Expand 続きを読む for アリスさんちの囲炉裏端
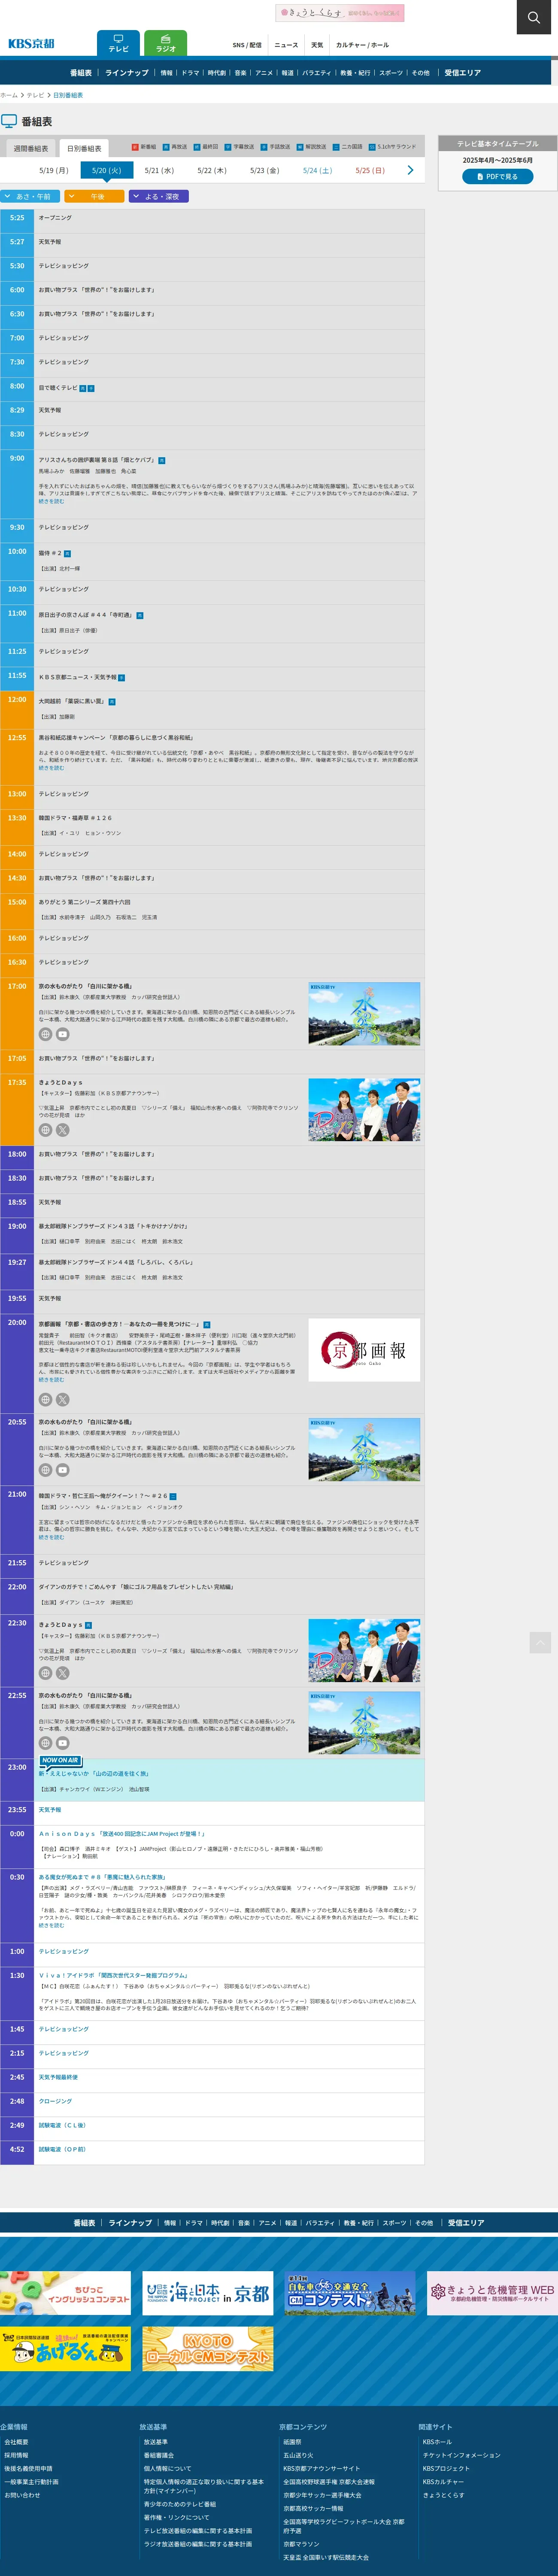The image size is (558, 2576). (51, 501)
